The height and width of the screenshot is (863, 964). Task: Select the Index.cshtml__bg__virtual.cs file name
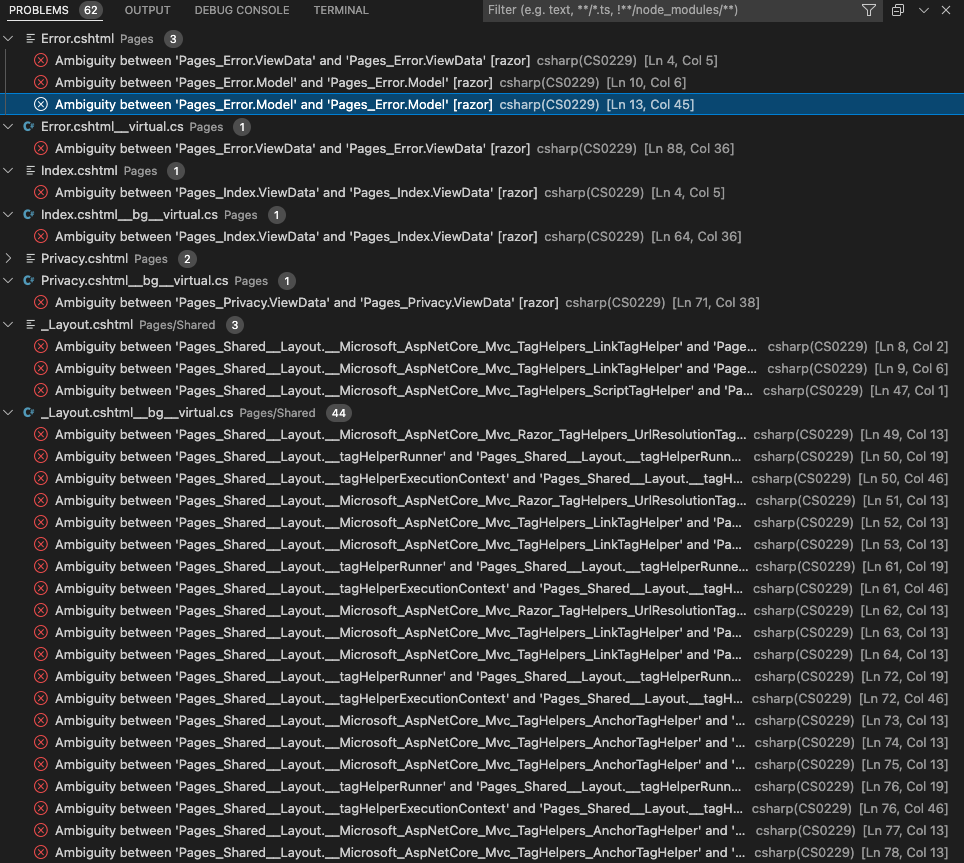(x=129, y=215)
